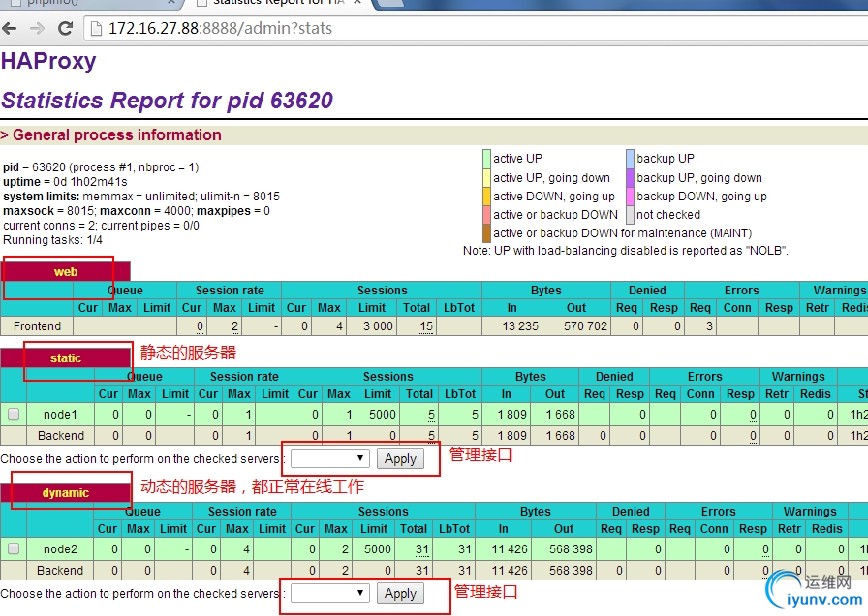Viewport: 868px width, 616px height.
Task: Click the LbTot column header in dynamic table
Action: 454,529
